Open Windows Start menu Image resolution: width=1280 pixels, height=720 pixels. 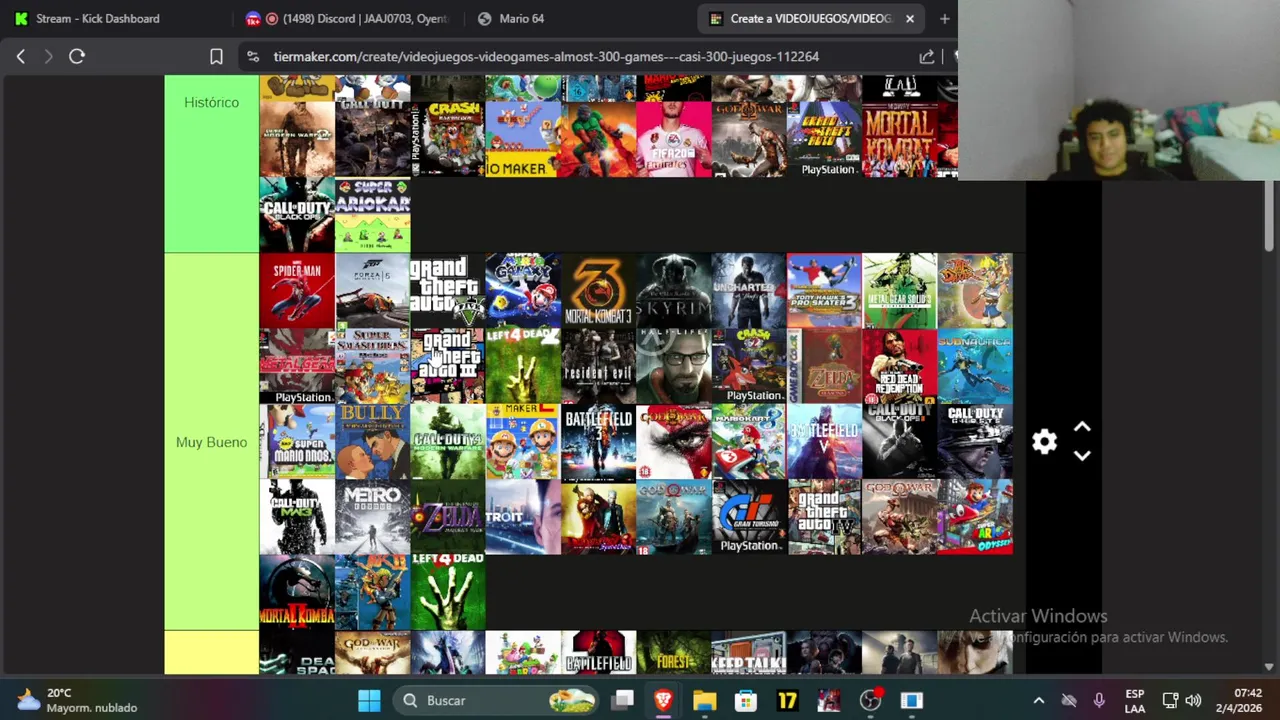pos(369,700)
